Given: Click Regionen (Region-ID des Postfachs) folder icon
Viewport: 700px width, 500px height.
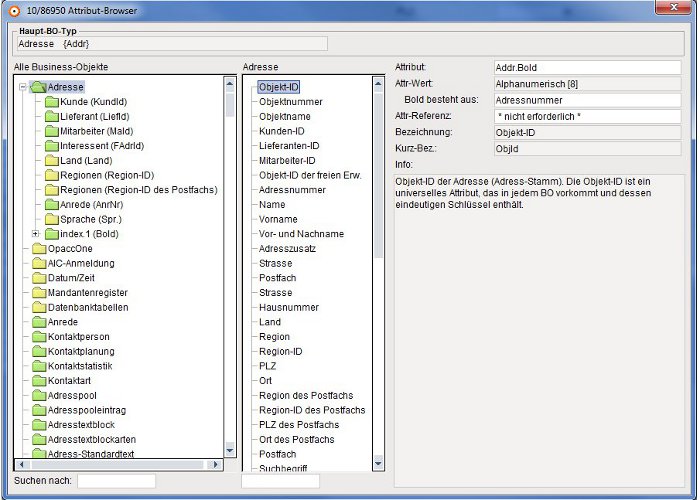Looking at the screenshot, I should coord(52,190).
